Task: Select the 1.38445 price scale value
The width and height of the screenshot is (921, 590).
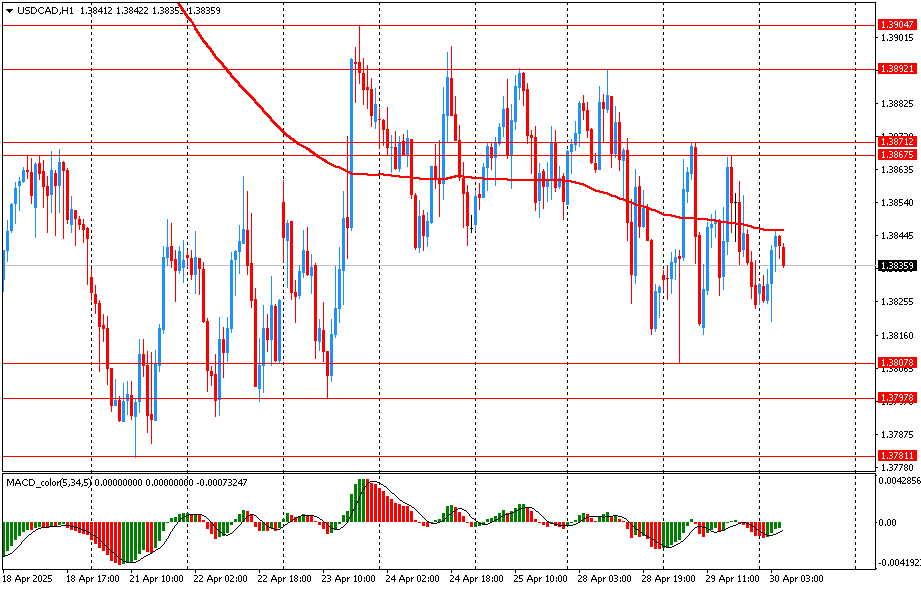Action: coord(896,236)
